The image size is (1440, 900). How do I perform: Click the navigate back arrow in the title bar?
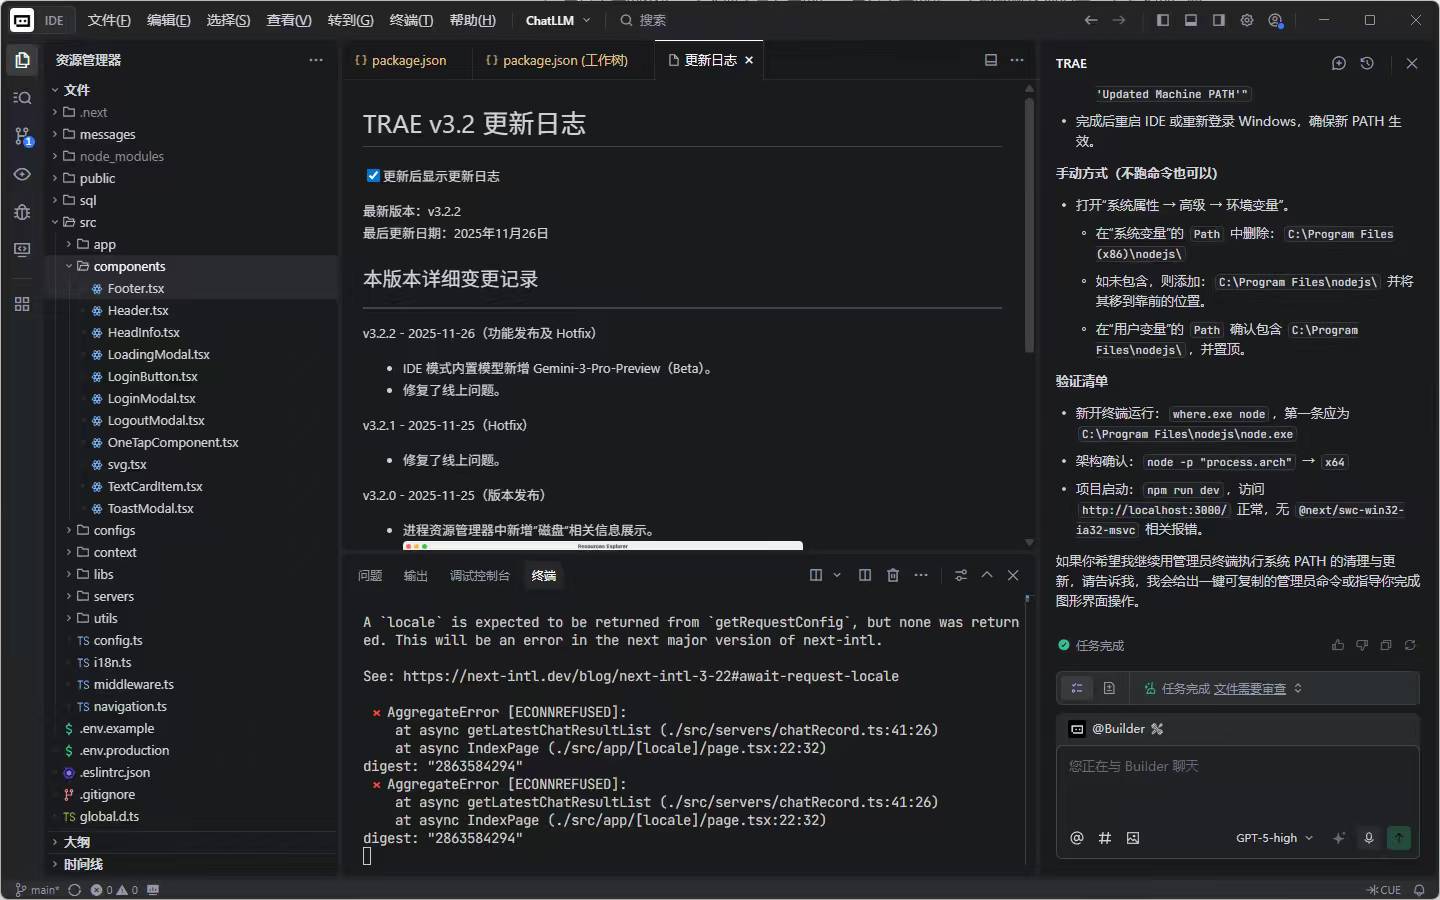tap(1091, 20)
